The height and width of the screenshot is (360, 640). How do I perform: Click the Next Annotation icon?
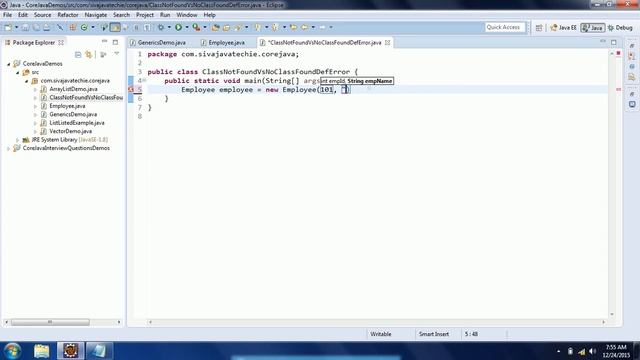pos(257,27)
